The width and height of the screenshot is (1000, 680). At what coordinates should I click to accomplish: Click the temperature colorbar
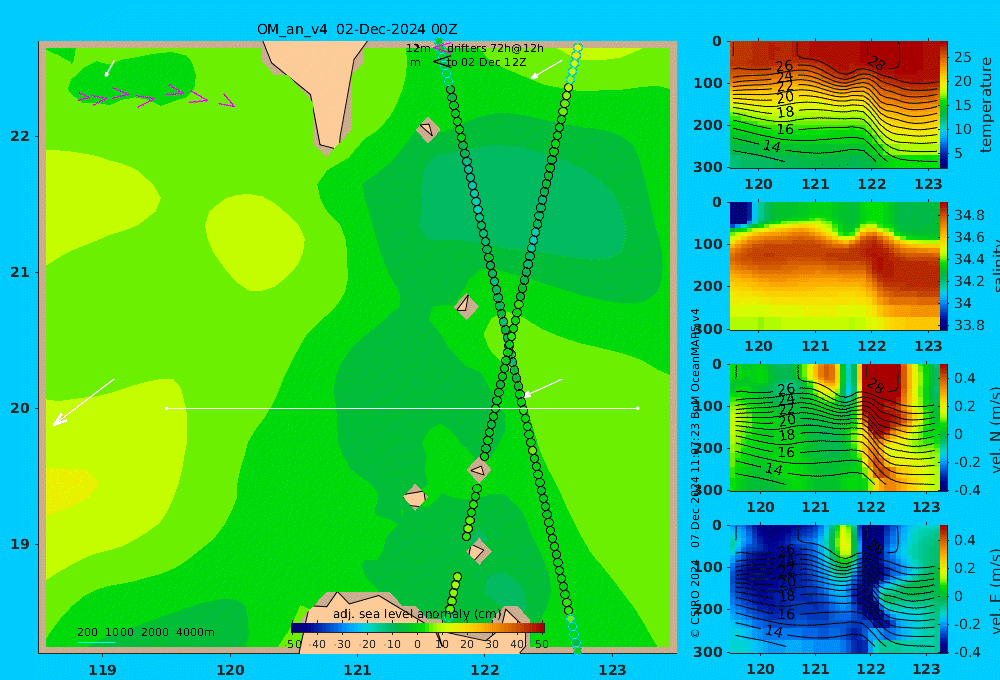point(944,105)
